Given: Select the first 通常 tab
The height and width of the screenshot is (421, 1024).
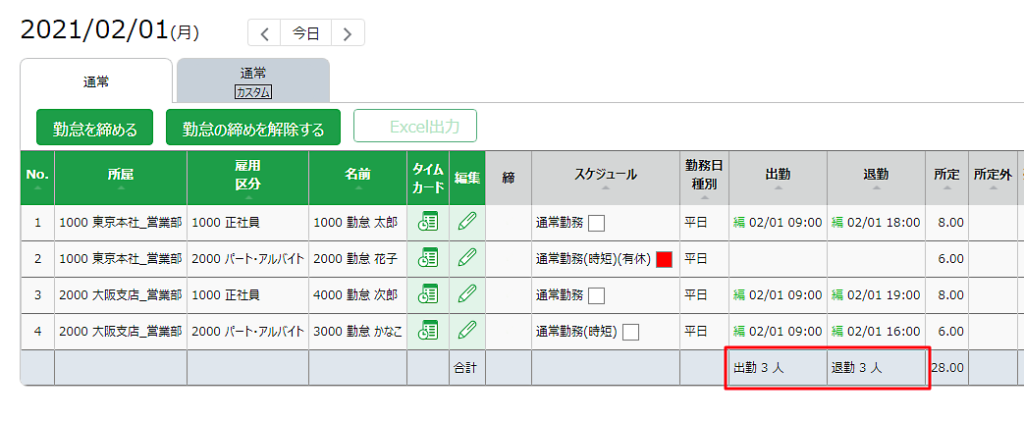Looking at the screenshot, I should 96,81.
